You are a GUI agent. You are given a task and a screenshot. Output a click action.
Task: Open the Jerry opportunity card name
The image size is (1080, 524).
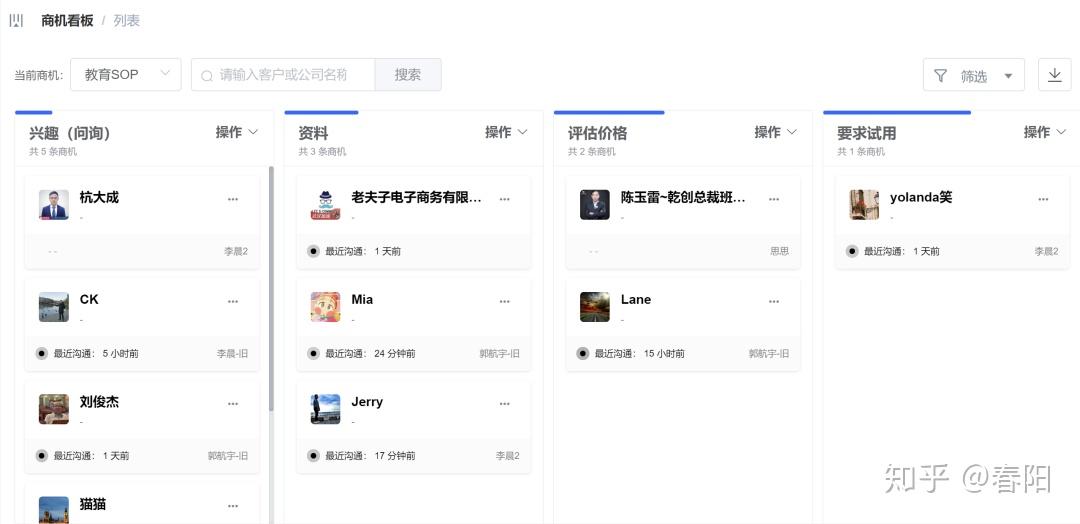click(x=367, y=402)
